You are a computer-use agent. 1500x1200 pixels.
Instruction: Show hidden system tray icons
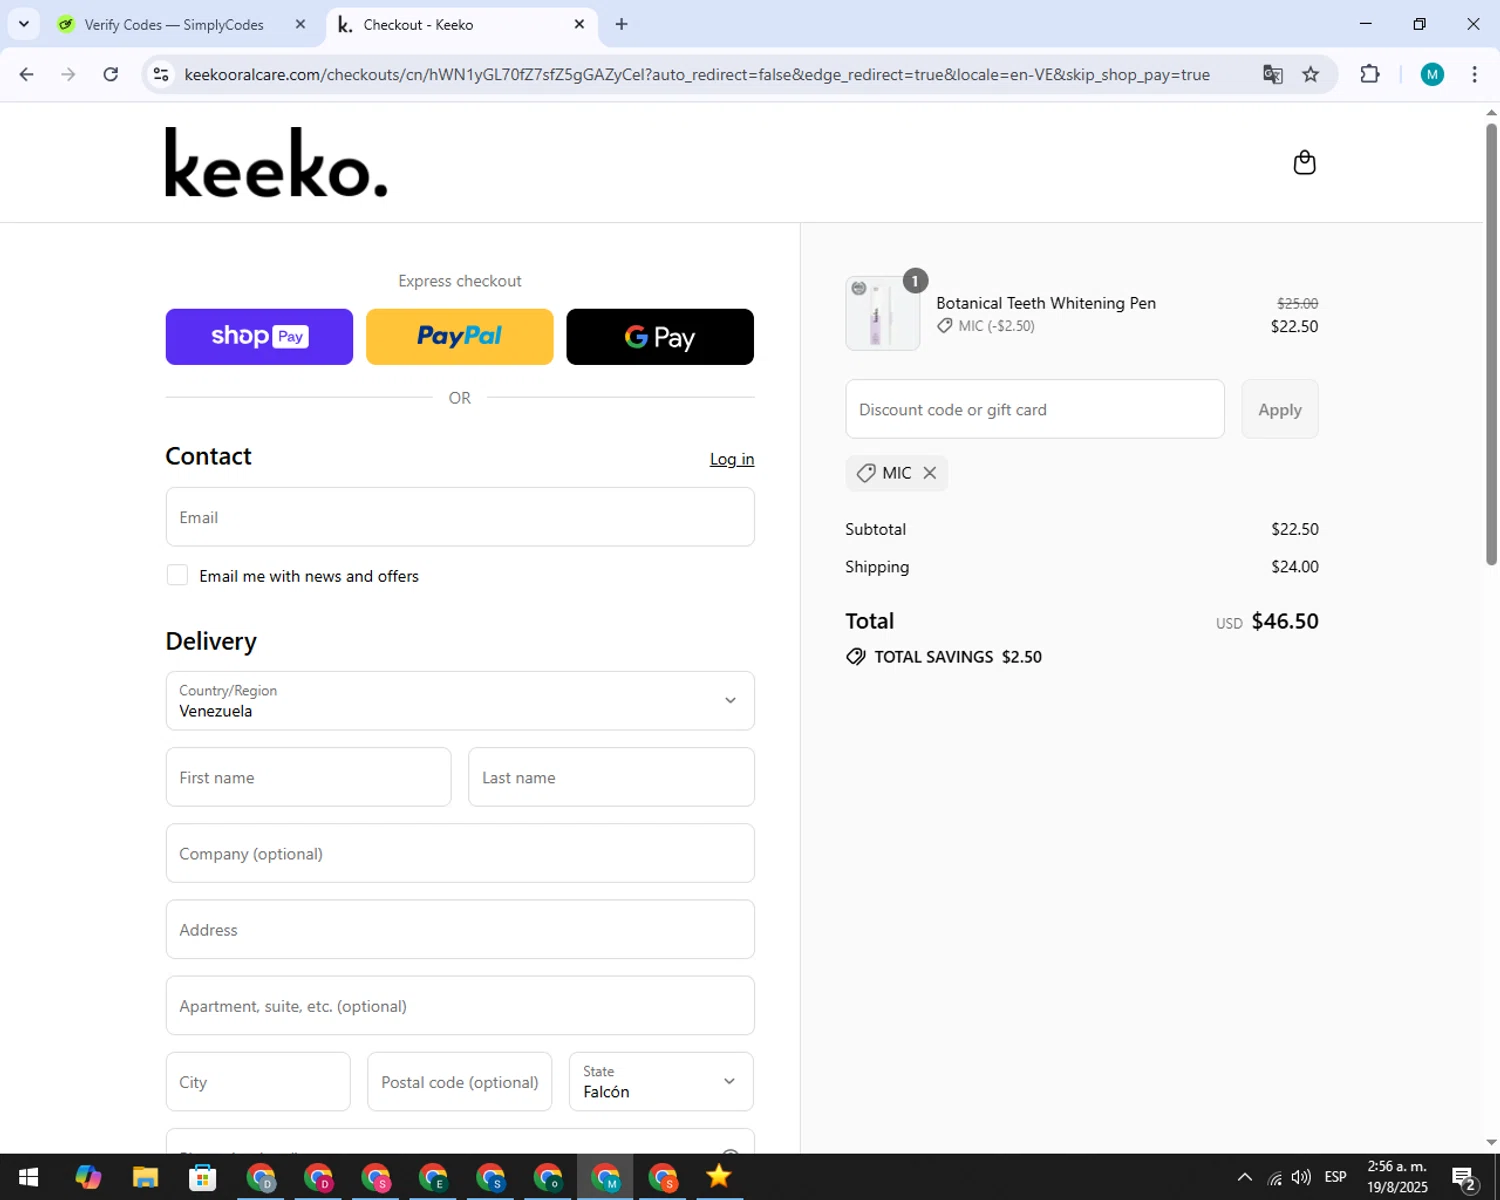1244,1177
